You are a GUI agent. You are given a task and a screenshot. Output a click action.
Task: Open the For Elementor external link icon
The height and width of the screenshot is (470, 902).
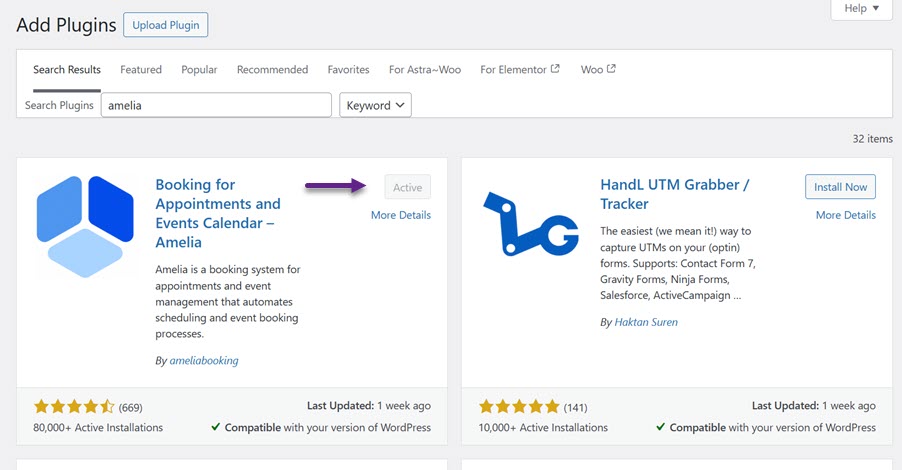coord(555,68)
